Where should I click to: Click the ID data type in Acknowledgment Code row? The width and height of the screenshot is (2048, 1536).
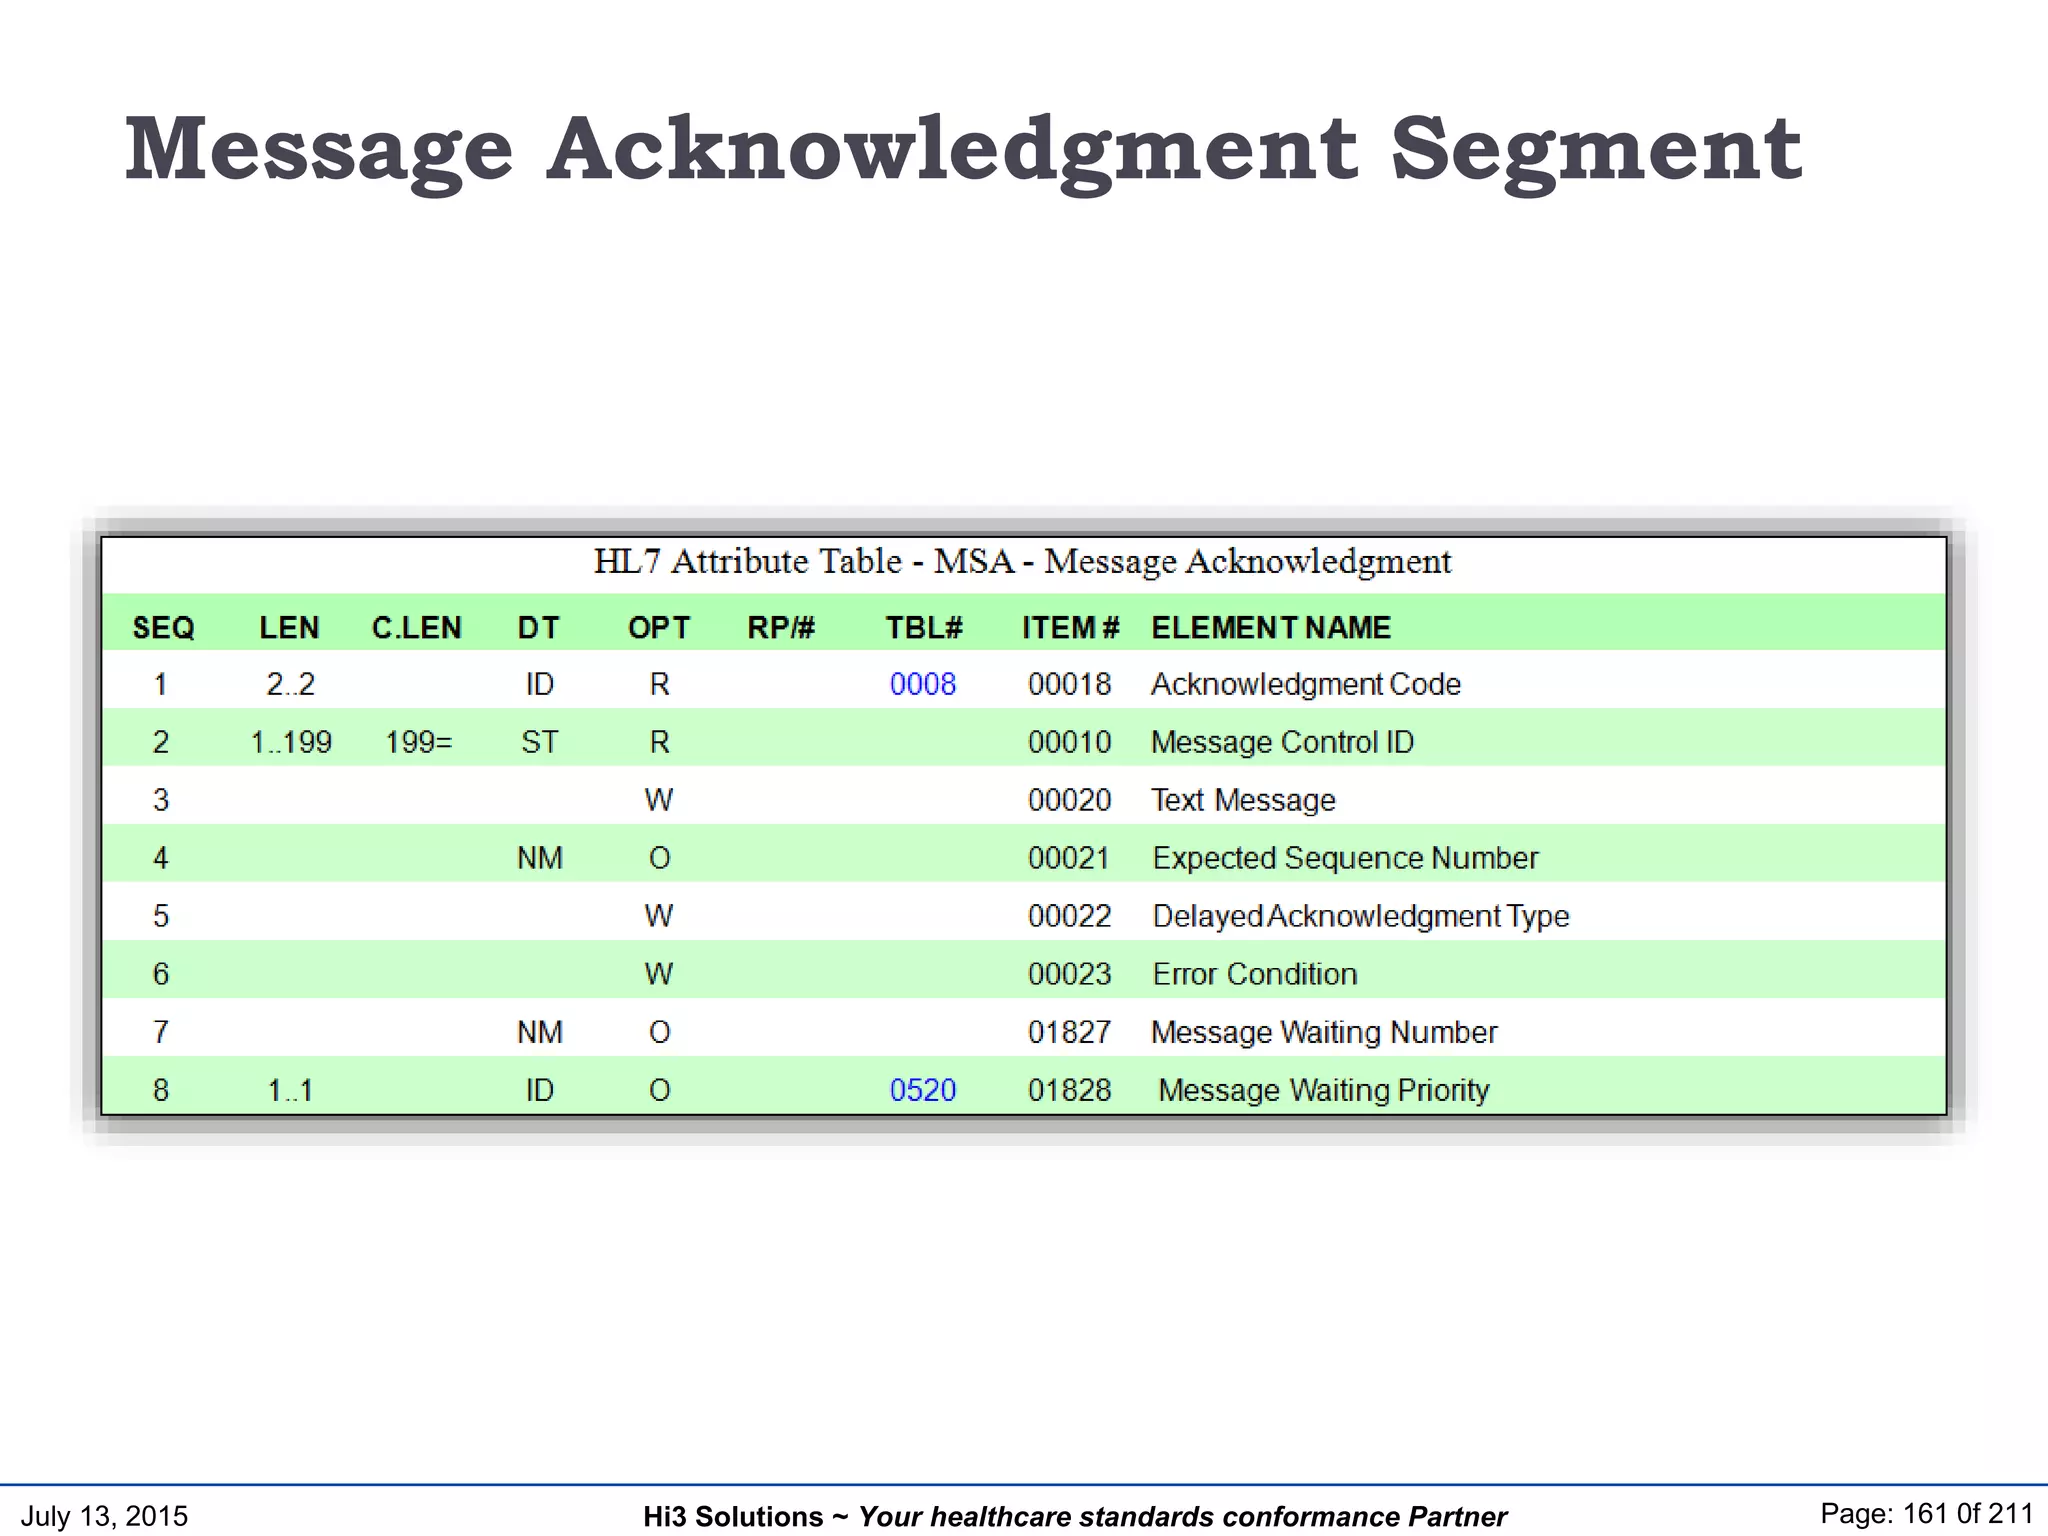pyautogui.click(x=539, y=684)
